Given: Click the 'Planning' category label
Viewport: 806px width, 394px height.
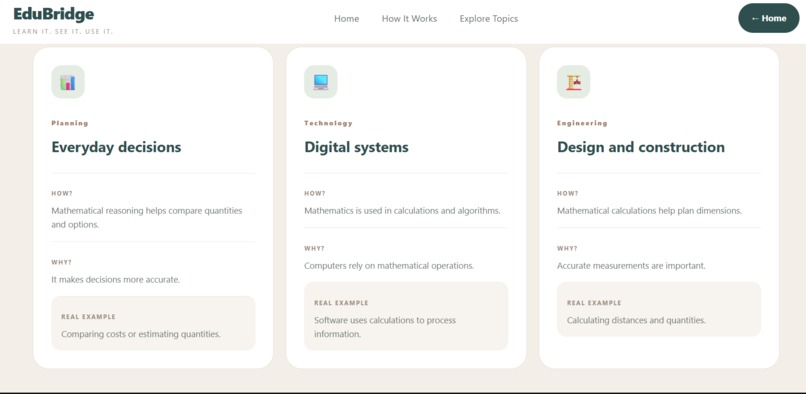Looking at the screenshot, I should (70, 123).
